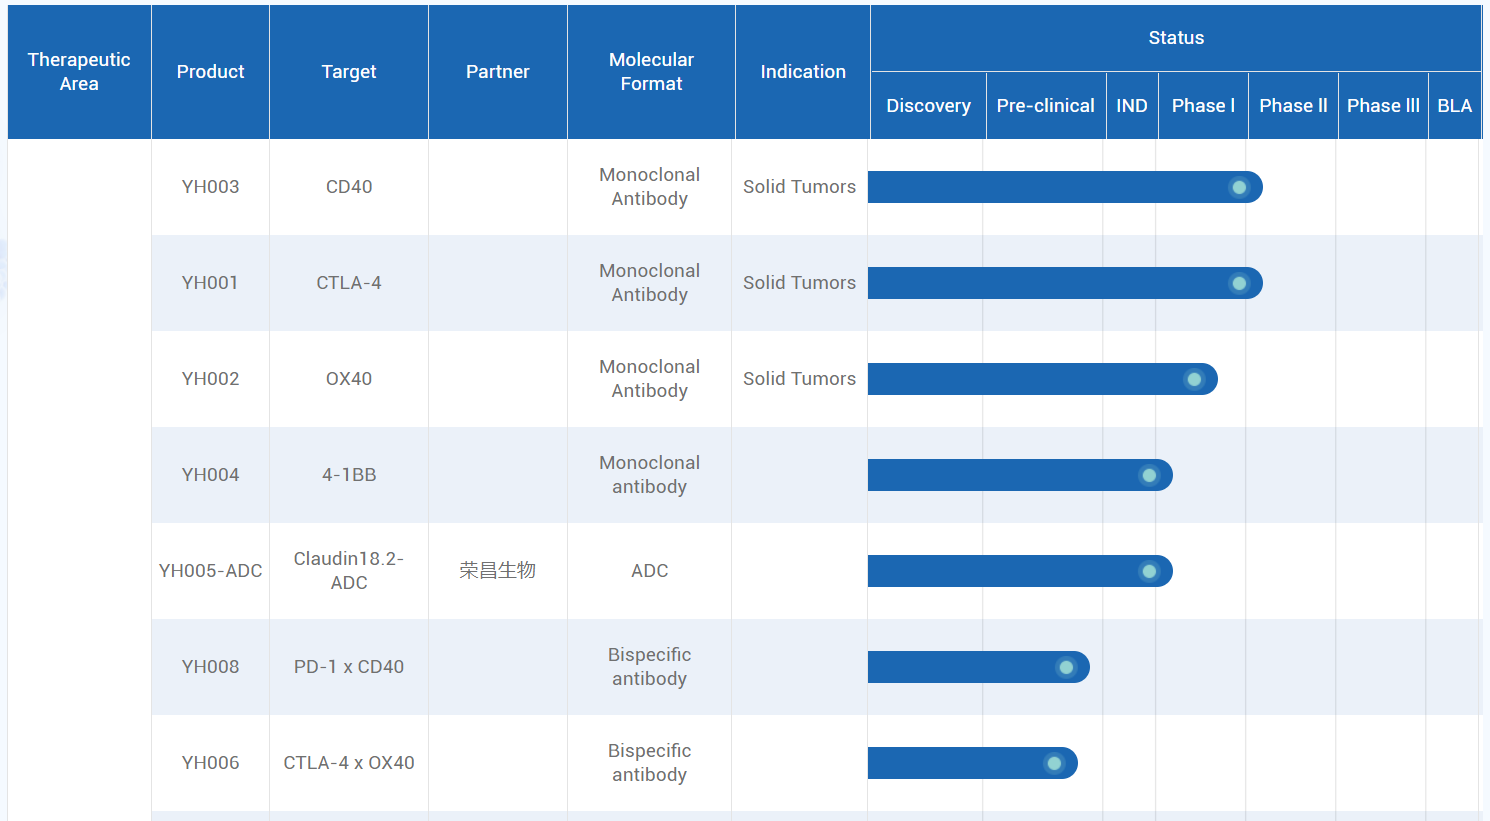
Task: Click the Discovery status column header
Action: (928, 105)
